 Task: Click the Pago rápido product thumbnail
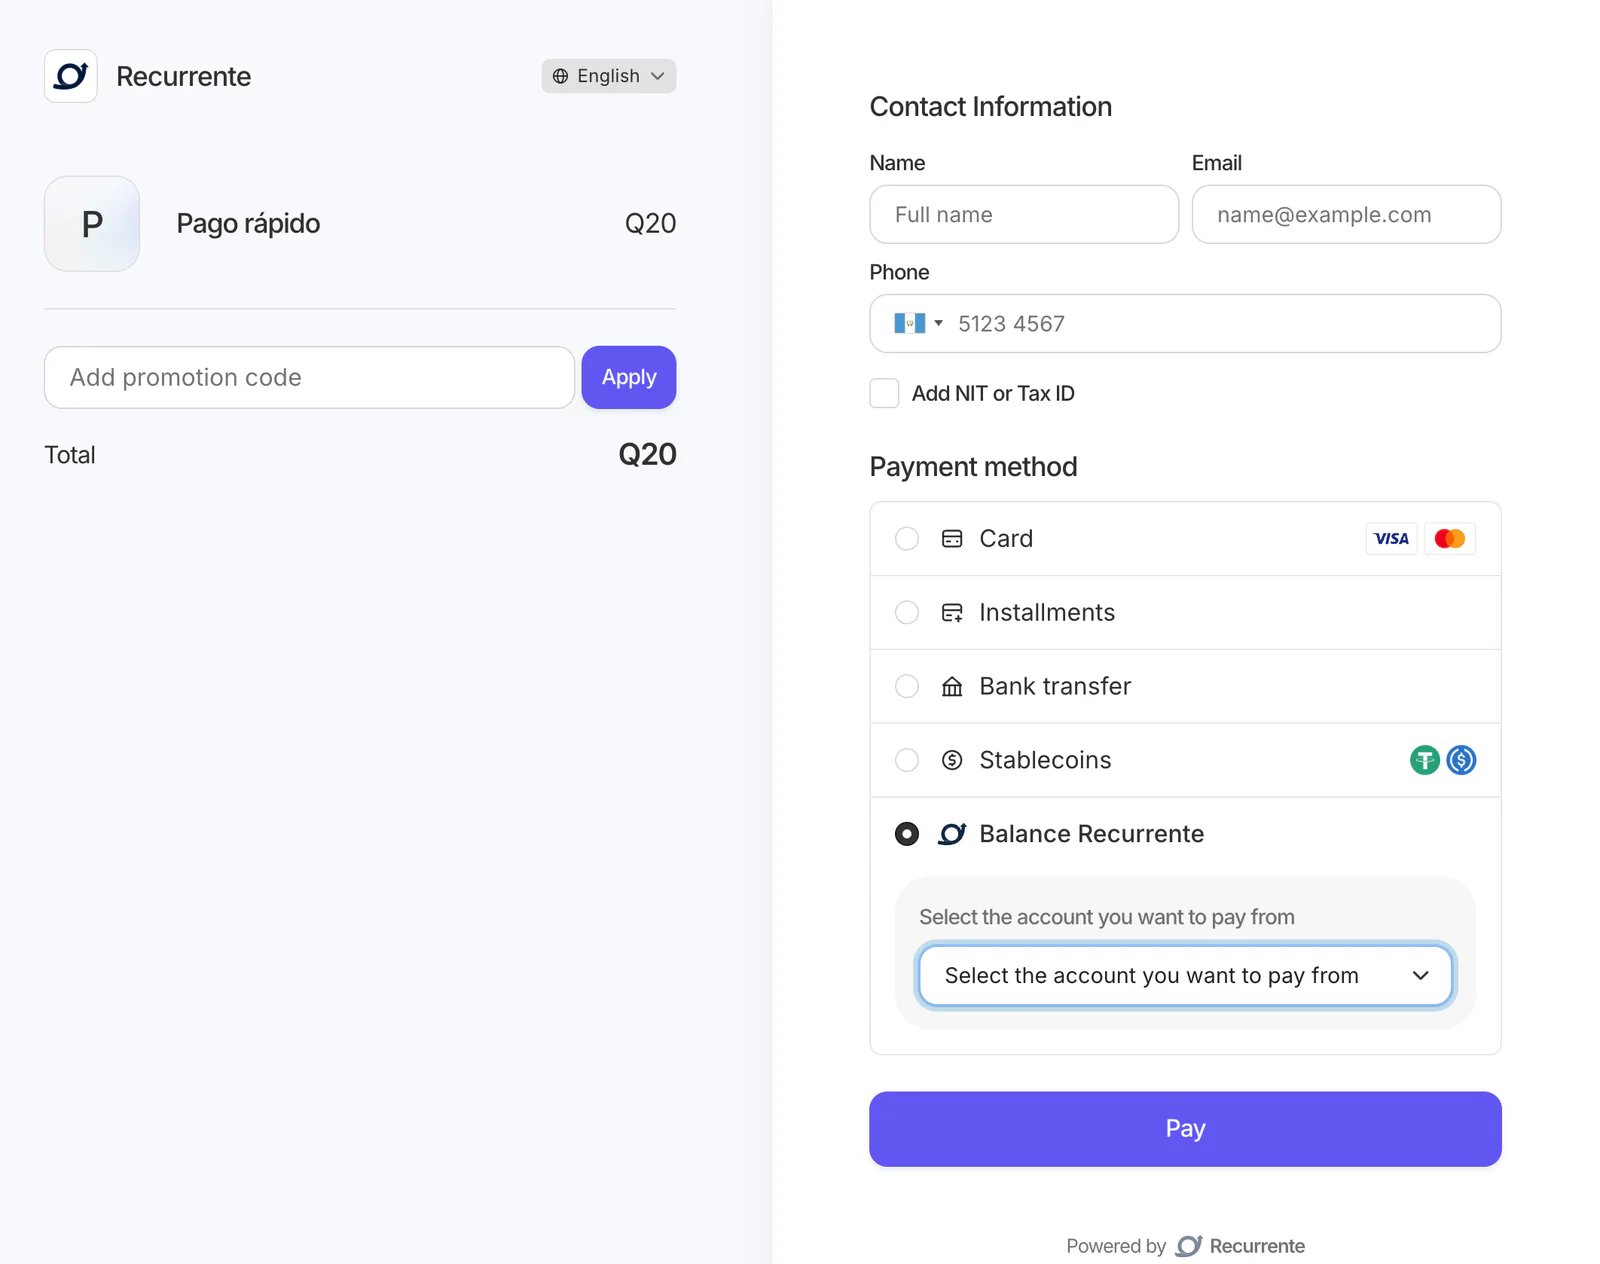point(92,224)
